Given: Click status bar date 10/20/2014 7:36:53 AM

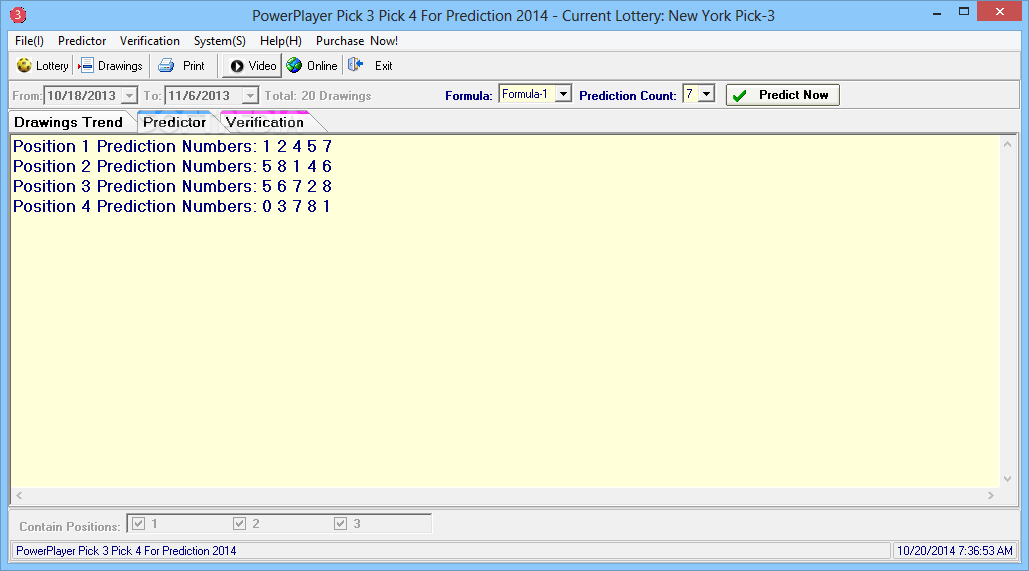Looking at the screenshot, I should click(x=955, y=551).
